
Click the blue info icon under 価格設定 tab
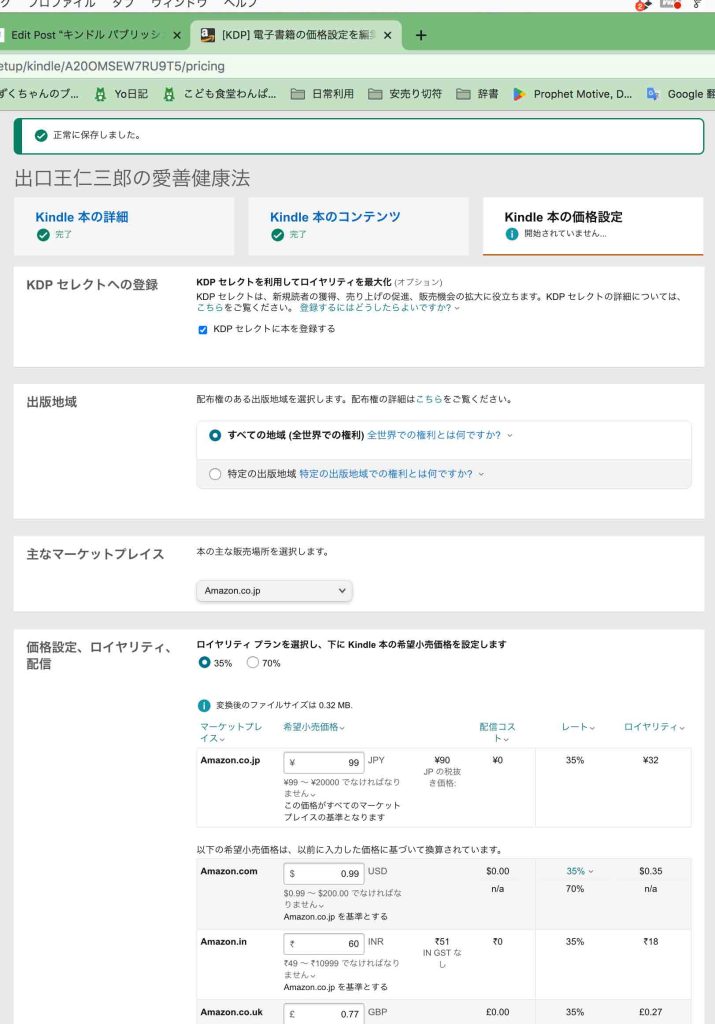coord(512,234)
